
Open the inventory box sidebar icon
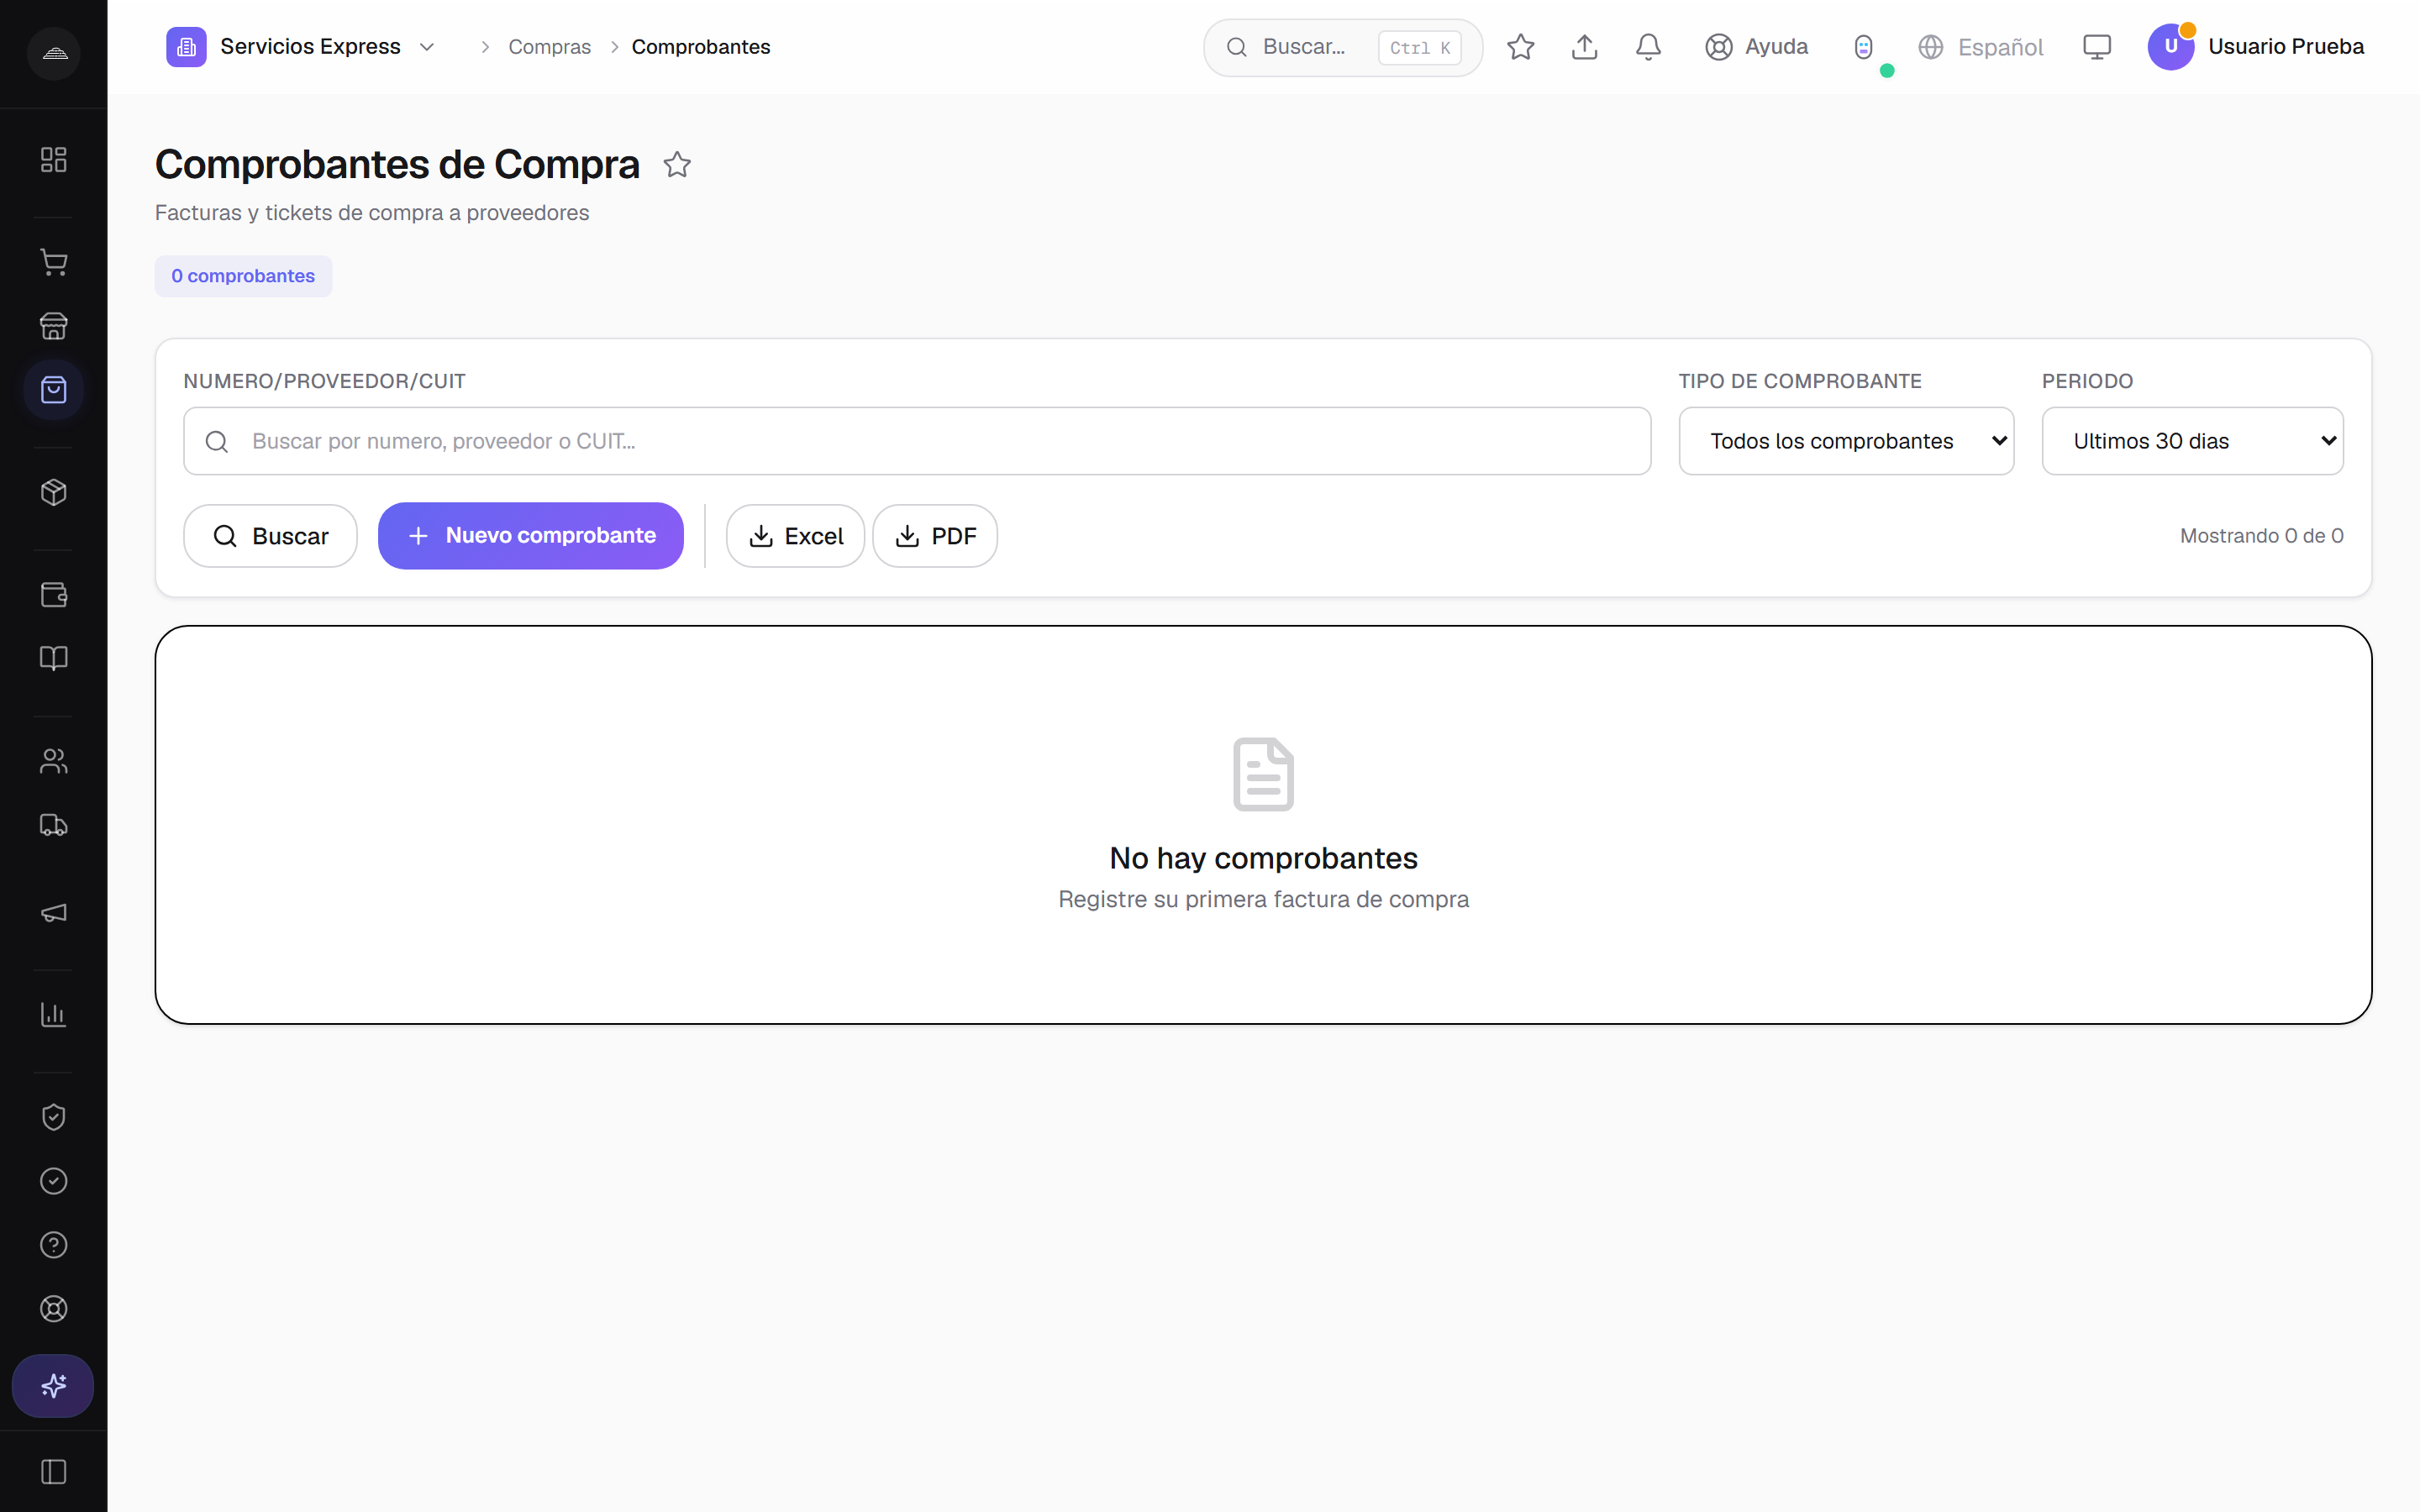click(x=53, y=492)
